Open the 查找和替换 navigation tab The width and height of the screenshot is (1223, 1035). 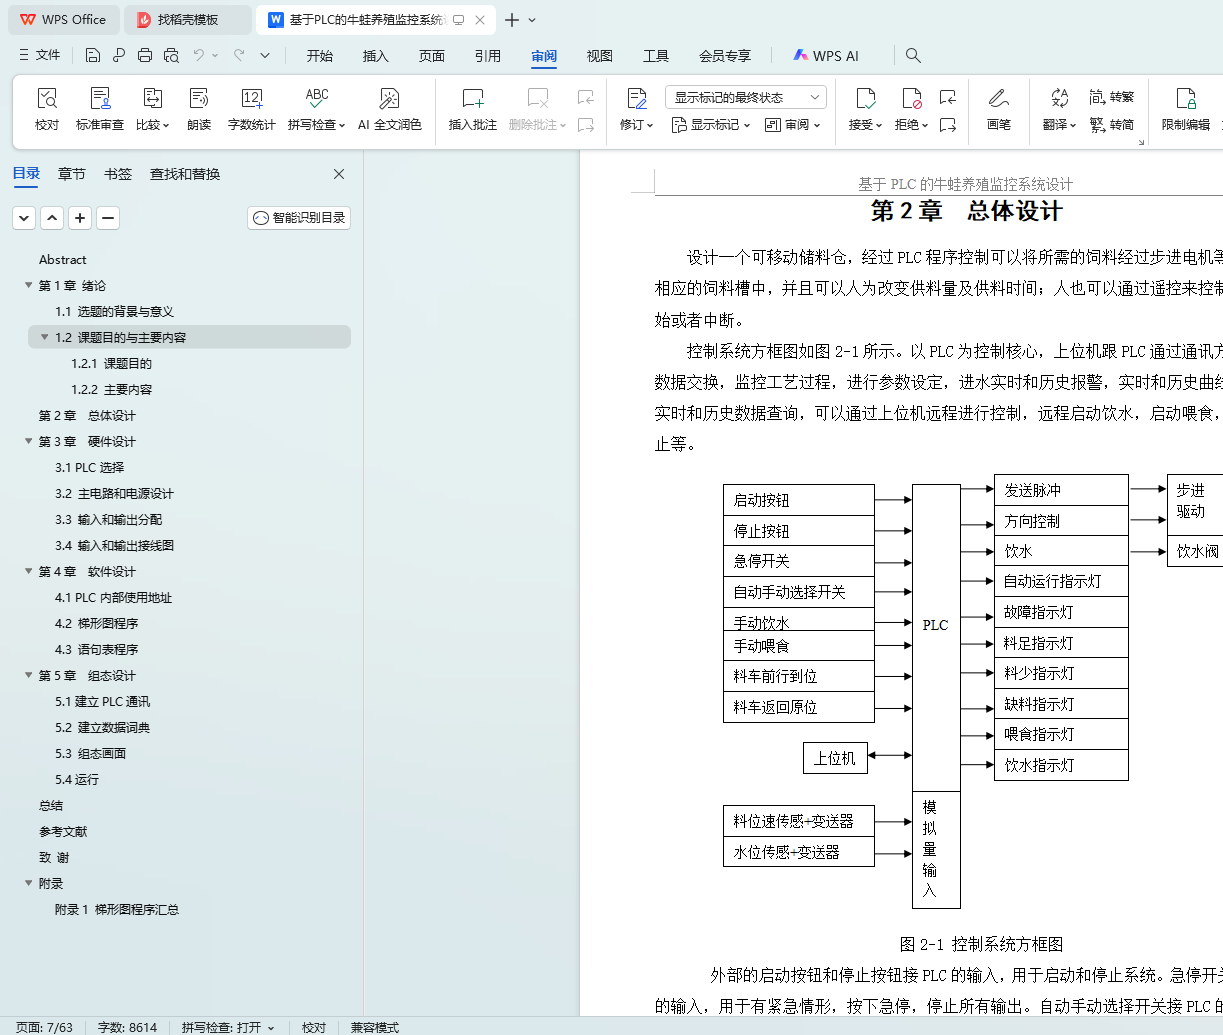click(x=185, y=174)
